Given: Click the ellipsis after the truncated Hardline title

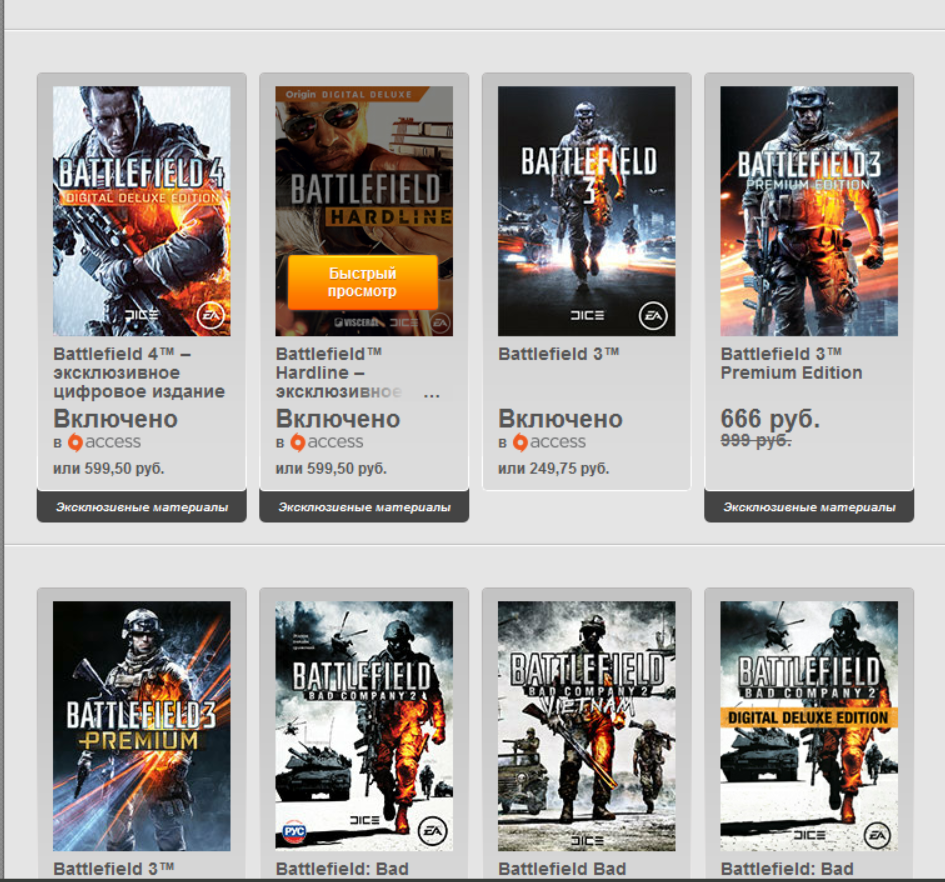Looking at the screenshot, I should pyautogui.click(x=432, y=395).
